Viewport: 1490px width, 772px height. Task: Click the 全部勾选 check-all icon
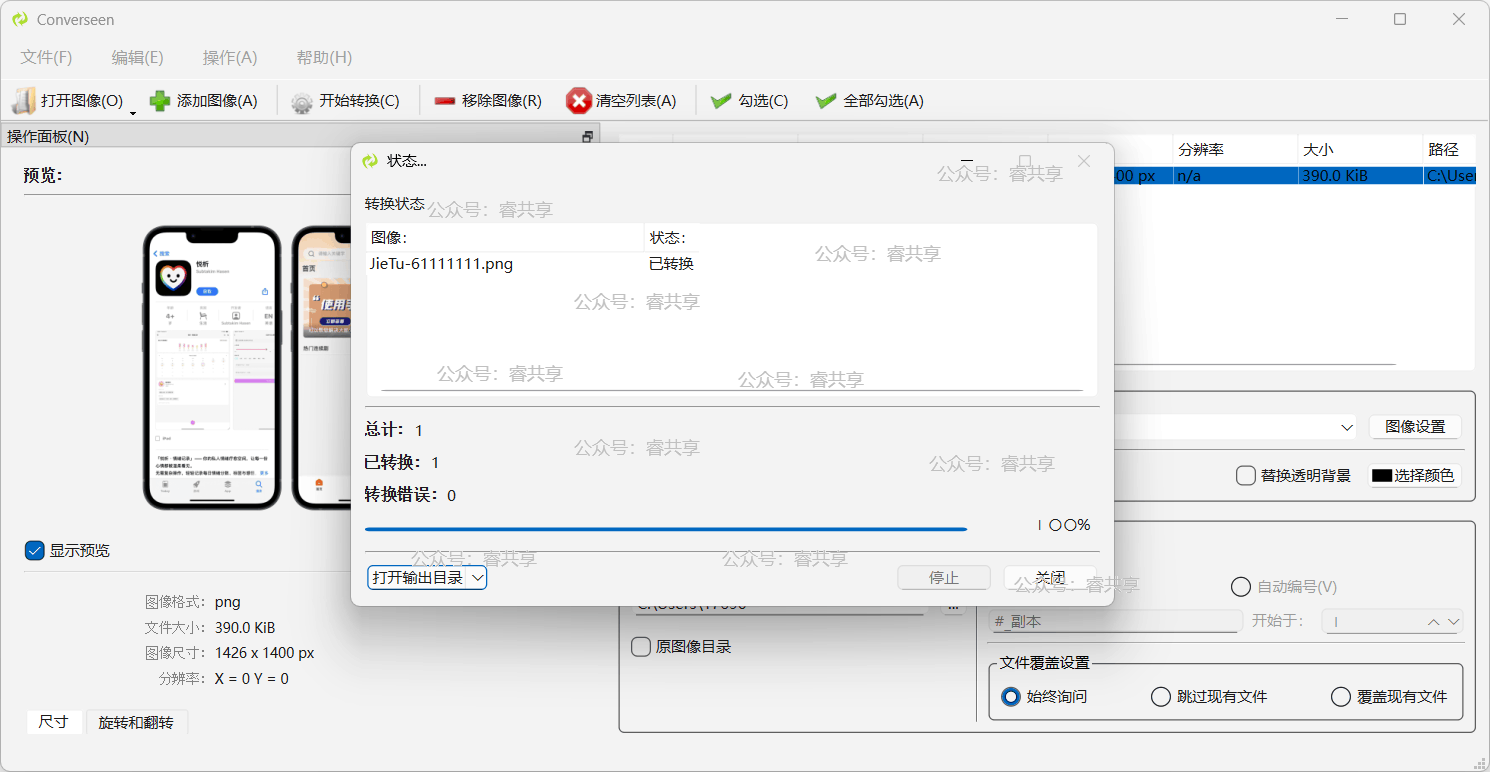pyautogui.click(x=826, y=101)
